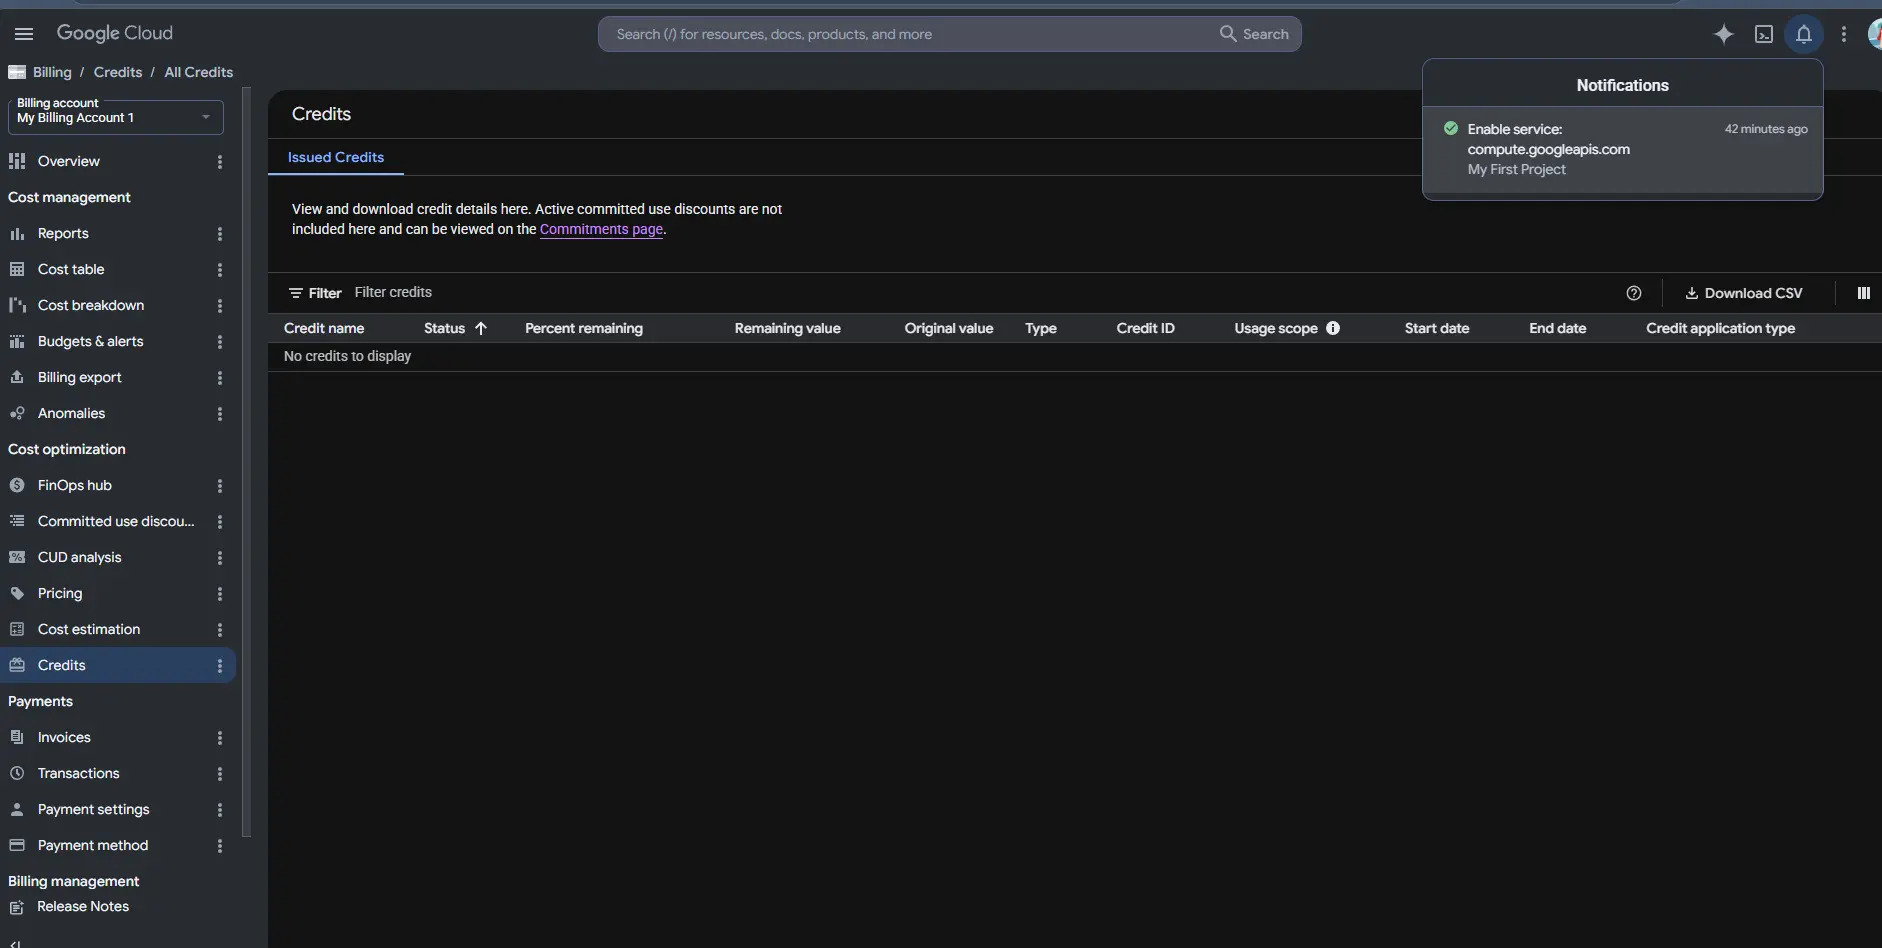The width and height of the screenshot is (1882, 948).
Task: Click the search magnifier Search button
Action: pyautogui.click(x=1254, y=34)
